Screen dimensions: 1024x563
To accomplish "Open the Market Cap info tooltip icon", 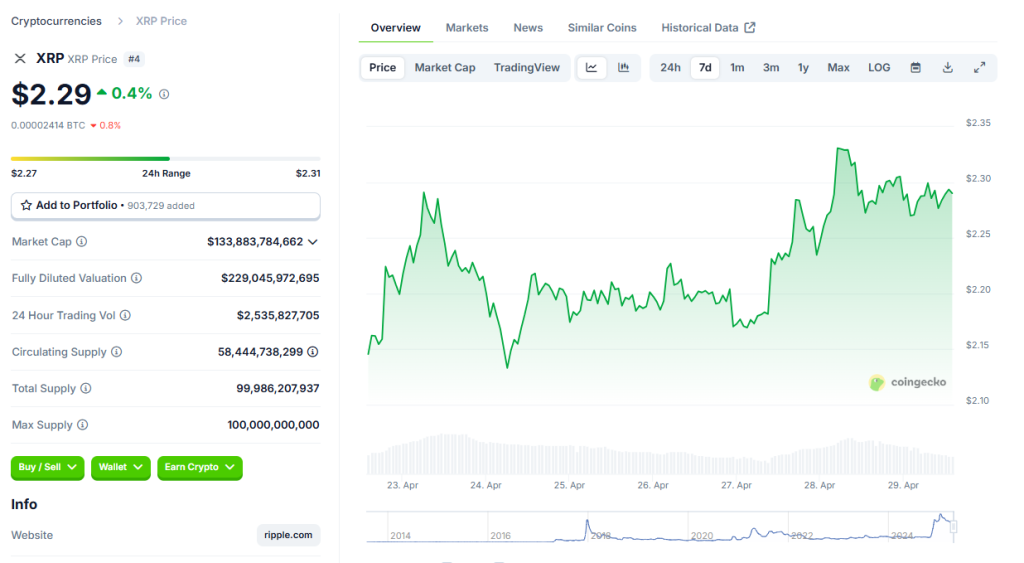I will pos(82,242).
